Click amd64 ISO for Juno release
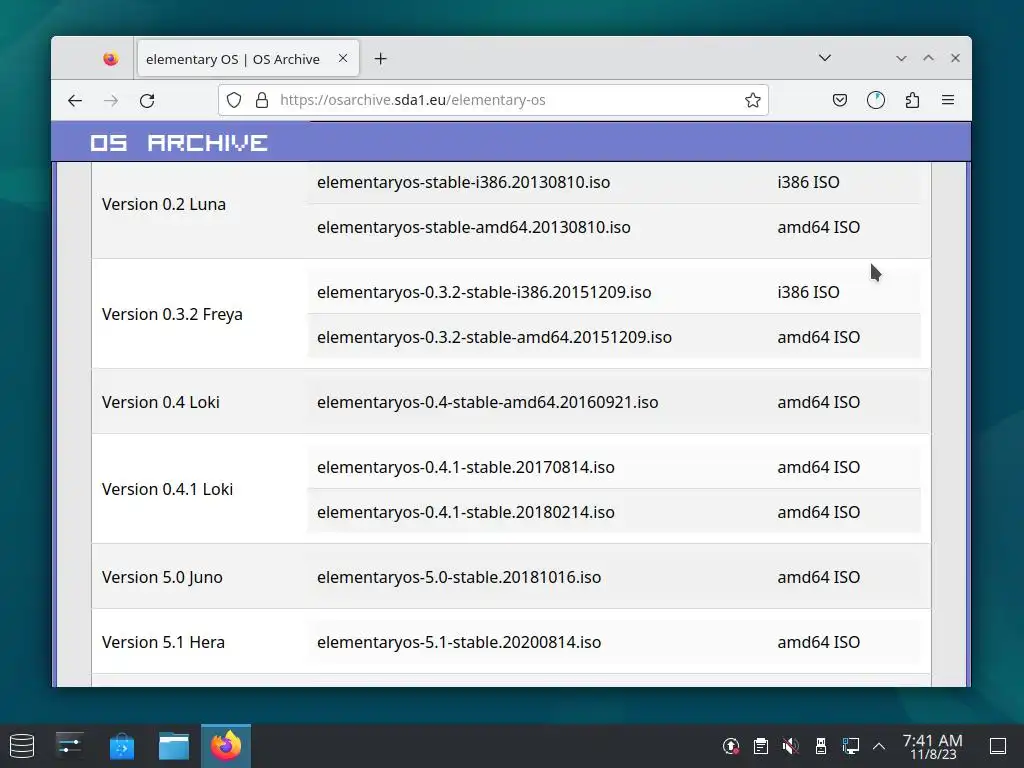 coord(818,577)
